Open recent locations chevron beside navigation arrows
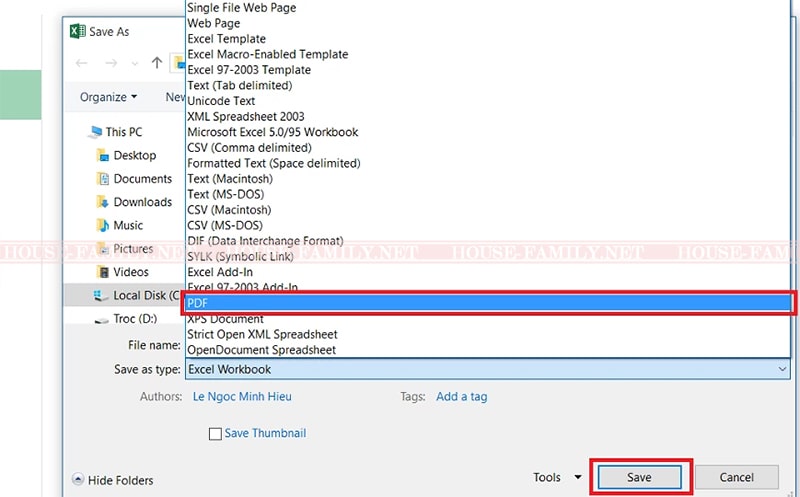 135,64
